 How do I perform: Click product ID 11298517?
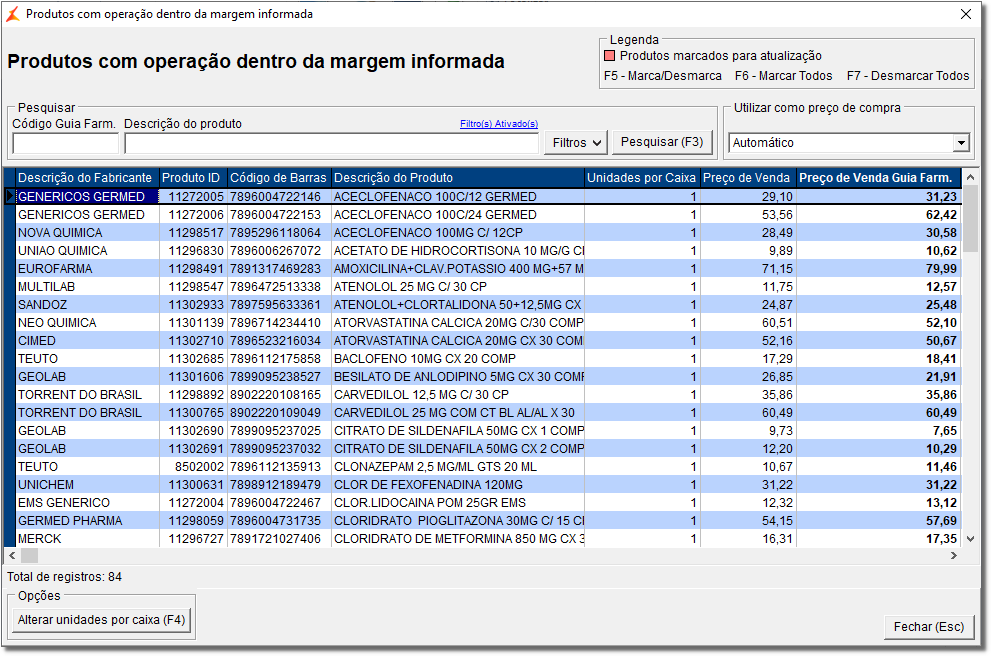coord(196,233)
